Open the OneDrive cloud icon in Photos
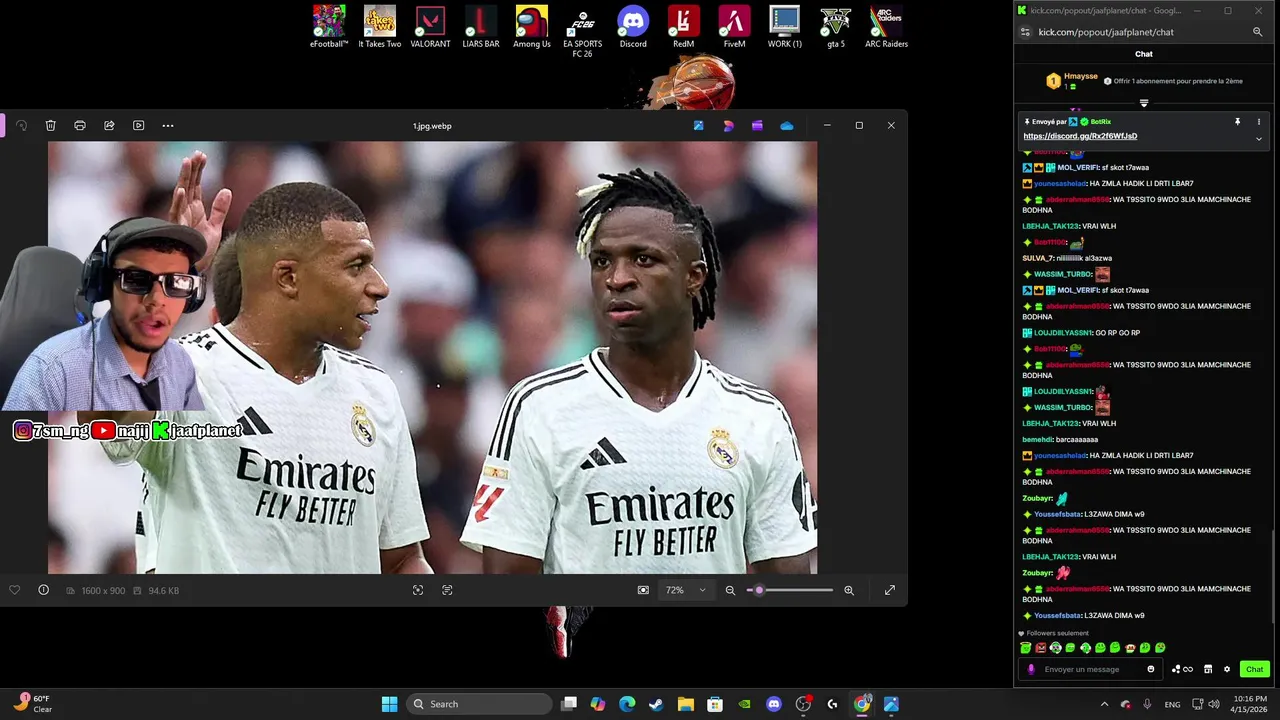The image size is (1280, 720). click(787, 126)
